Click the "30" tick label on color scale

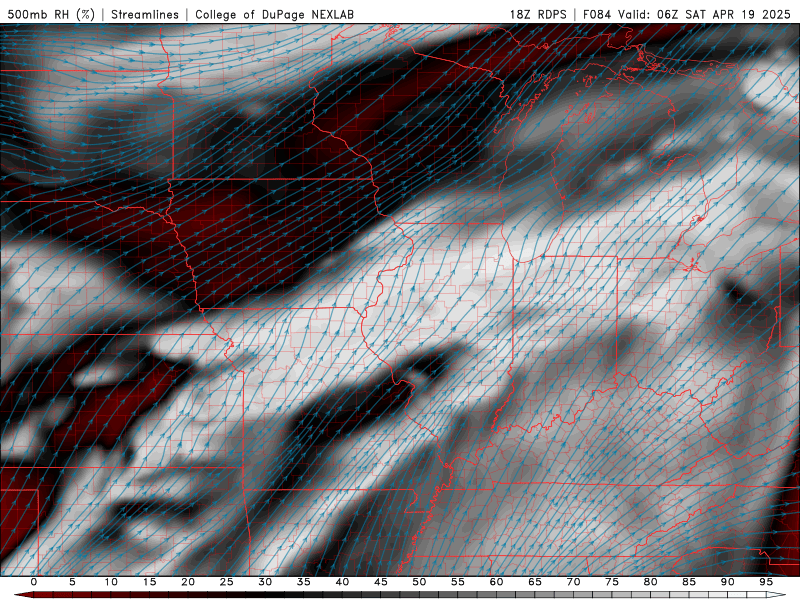[x=265, y=582]
